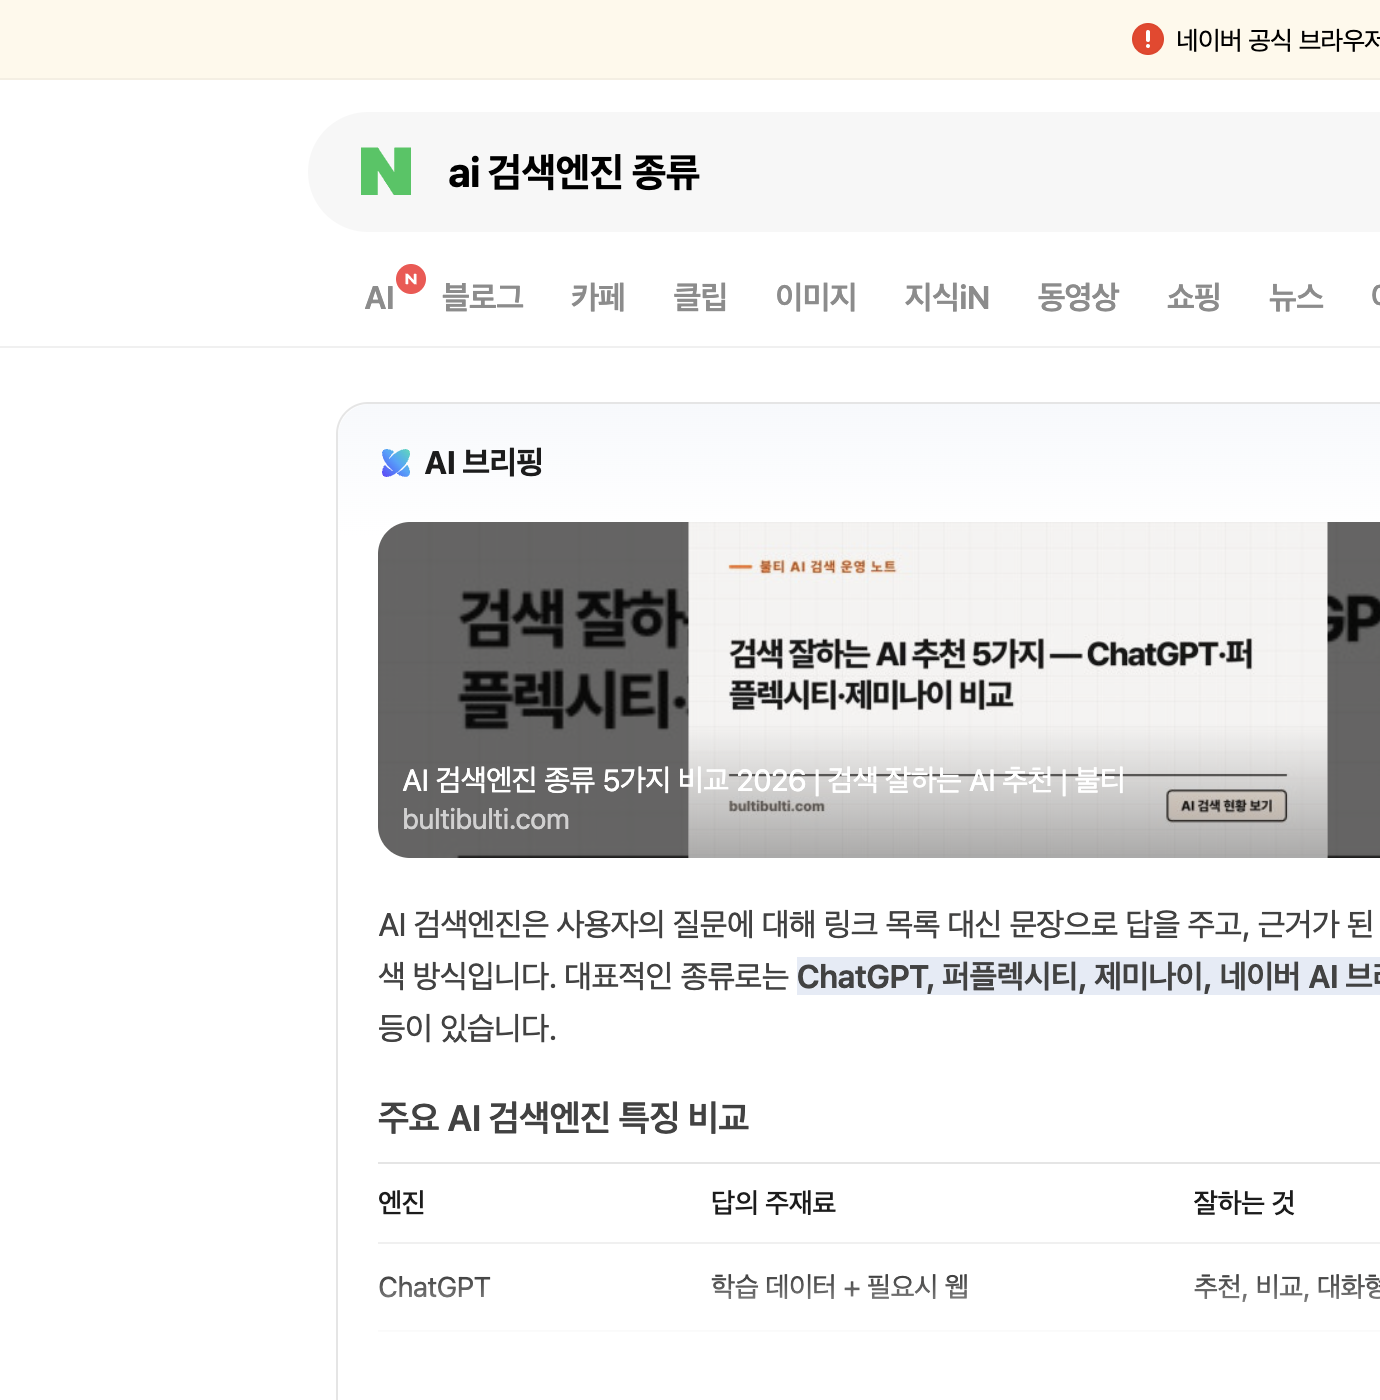1380x1400 pixels.
Task: Click the 주요 AI 검색엔진 특징 비교 heading
Action: coord(564,1117)
